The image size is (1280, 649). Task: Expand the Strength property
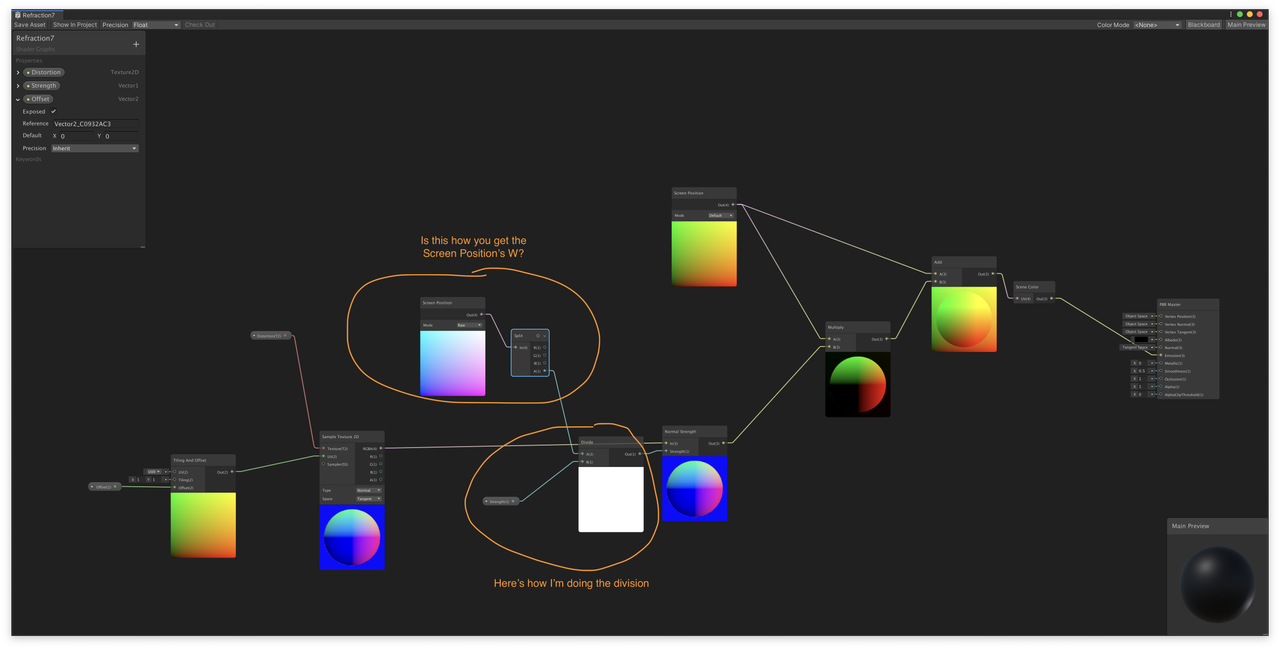pyautogui.click(x=18, y=86)
